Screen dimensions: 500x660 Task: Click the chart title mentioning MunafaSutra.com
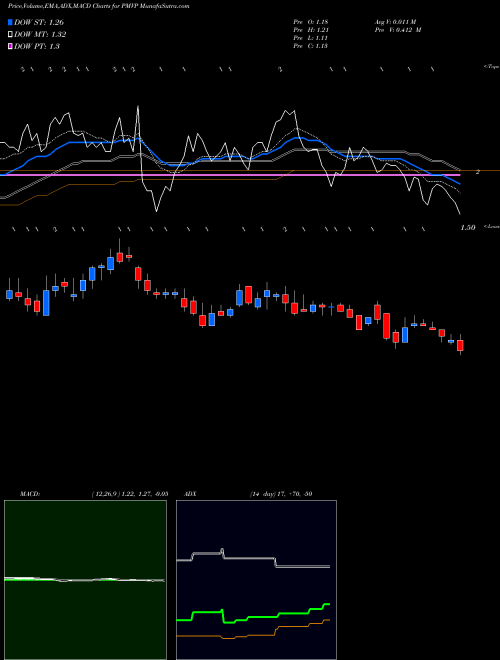tap(98, 6)
